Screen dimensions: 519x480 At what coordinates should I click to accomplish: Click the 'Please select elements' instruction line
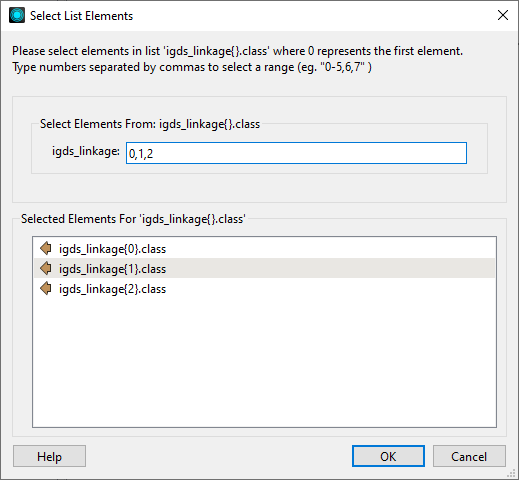tap(237, 51)
